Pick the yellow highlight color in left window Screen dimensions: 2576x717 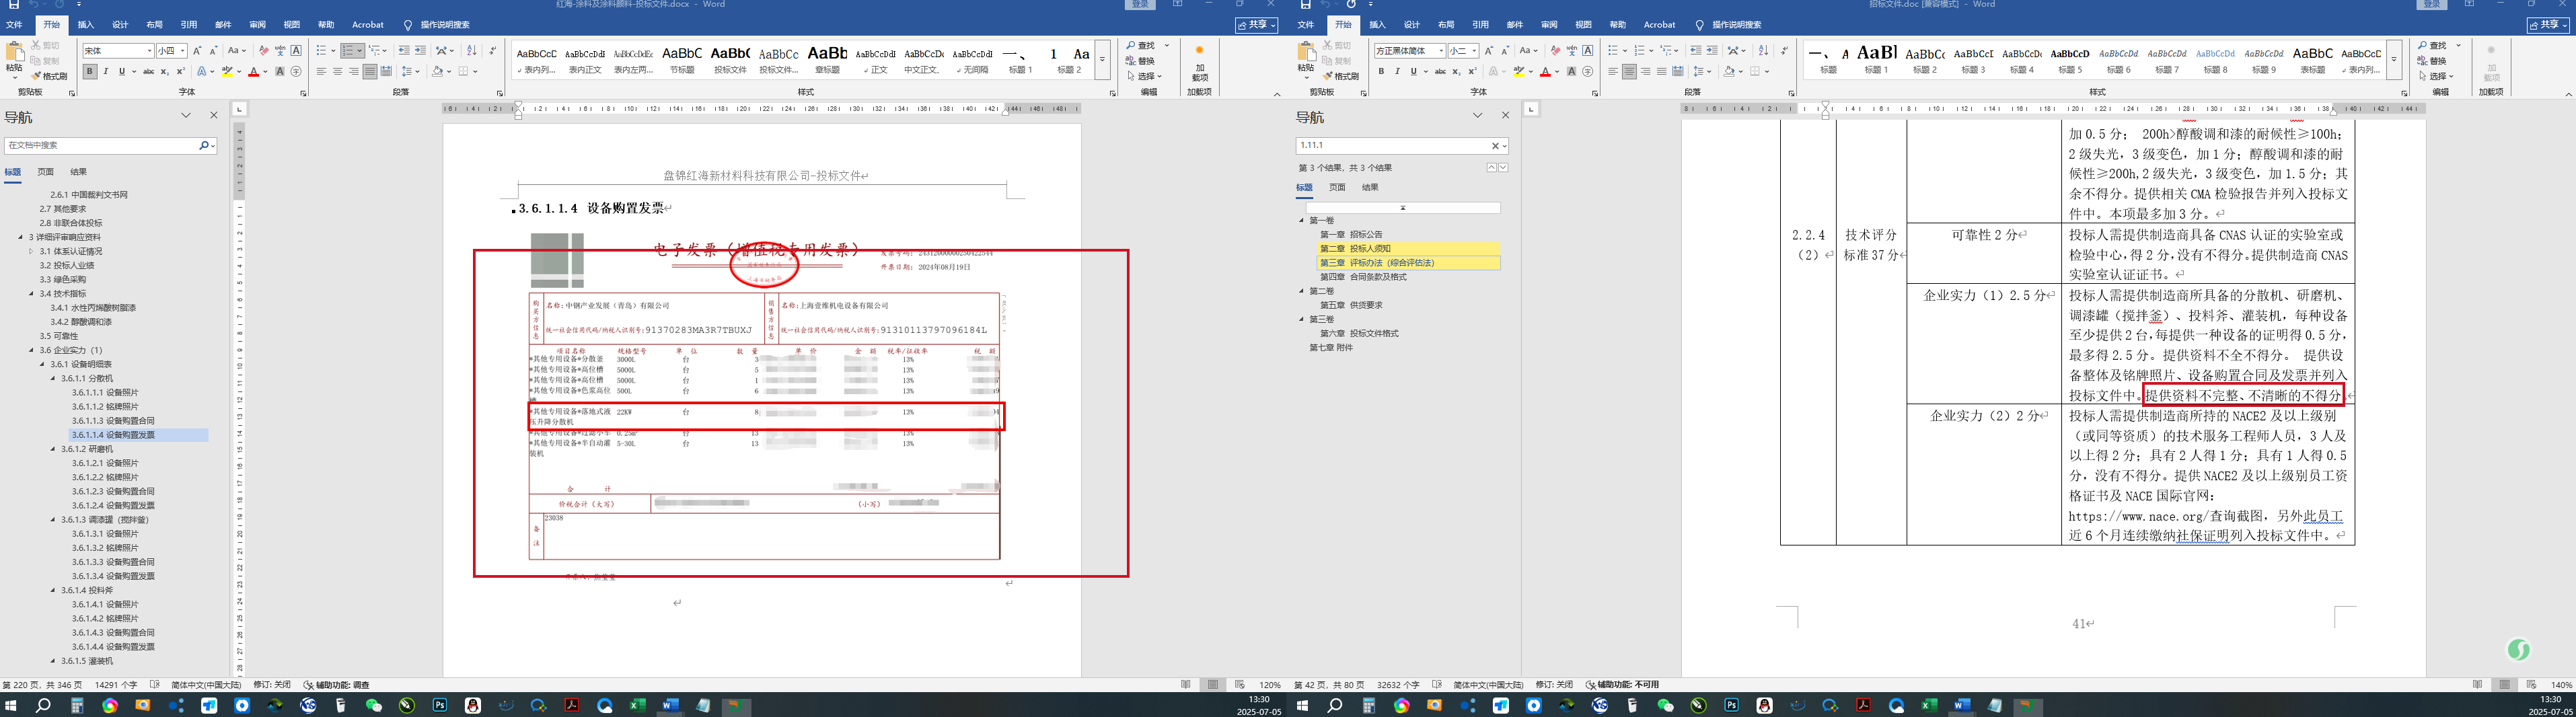[227, 71]
